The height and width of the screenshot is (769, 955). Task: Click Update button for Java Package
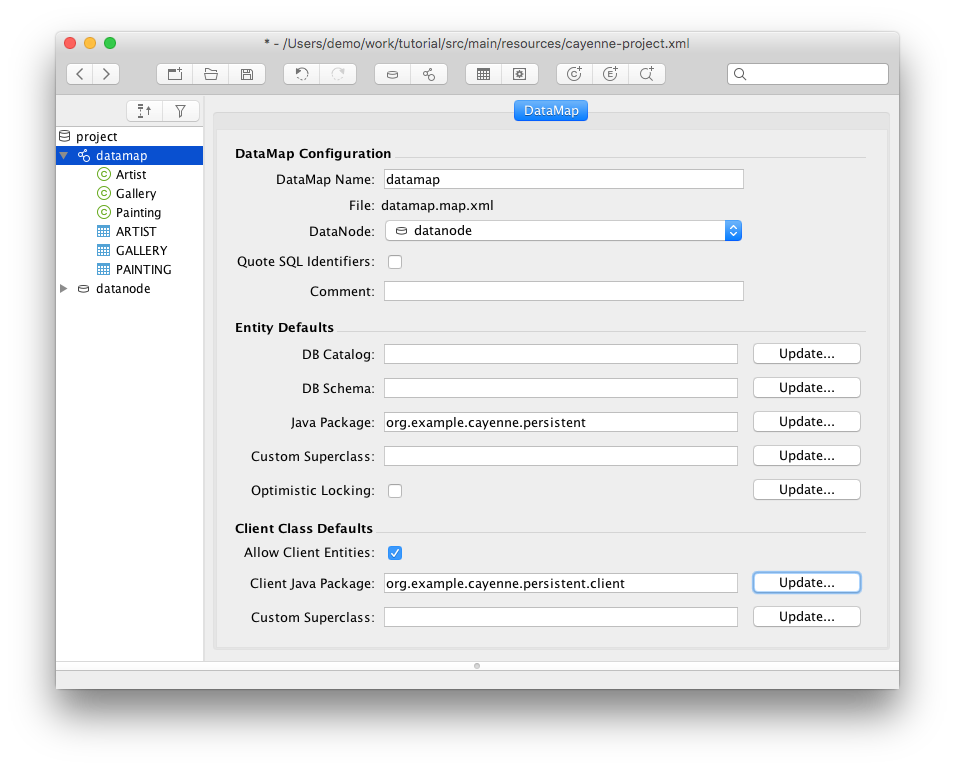pos(806,422)
